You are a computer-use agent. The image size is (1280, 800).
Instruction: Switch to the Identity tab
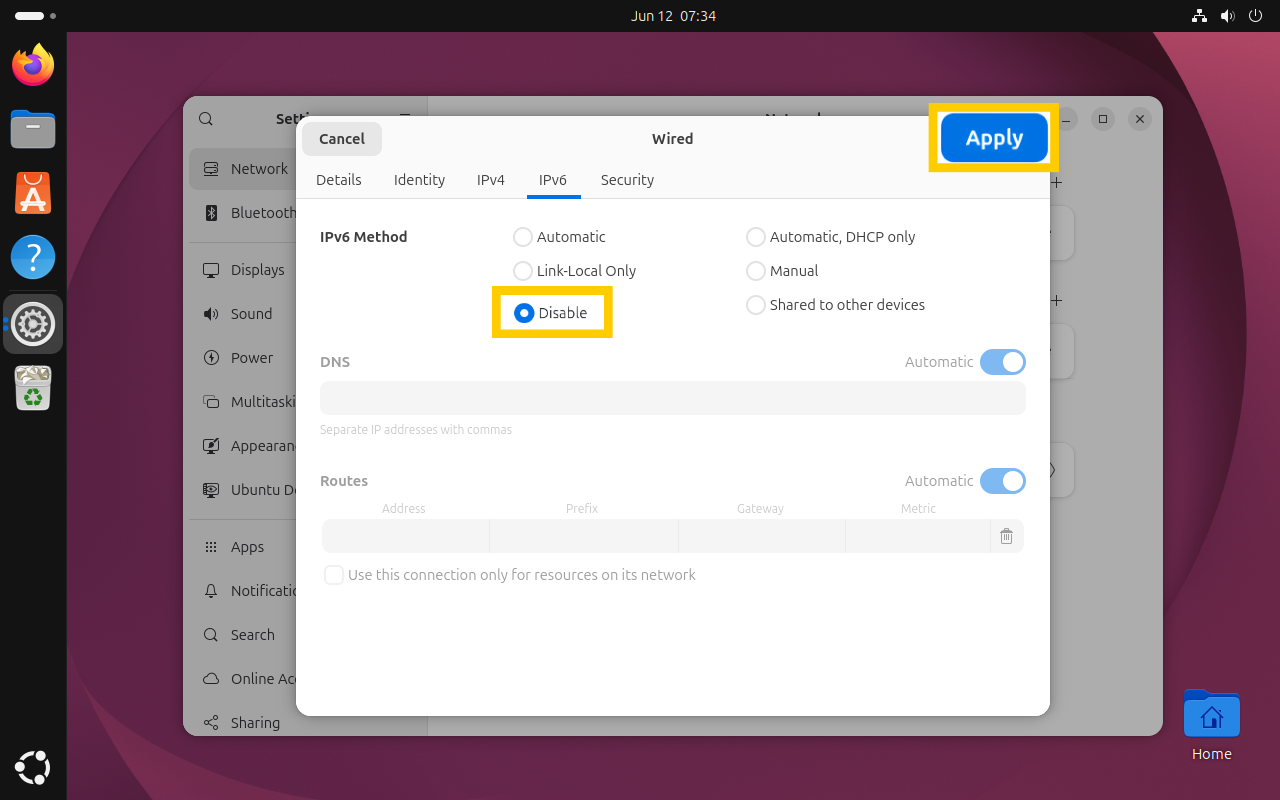tap(419, 180)
